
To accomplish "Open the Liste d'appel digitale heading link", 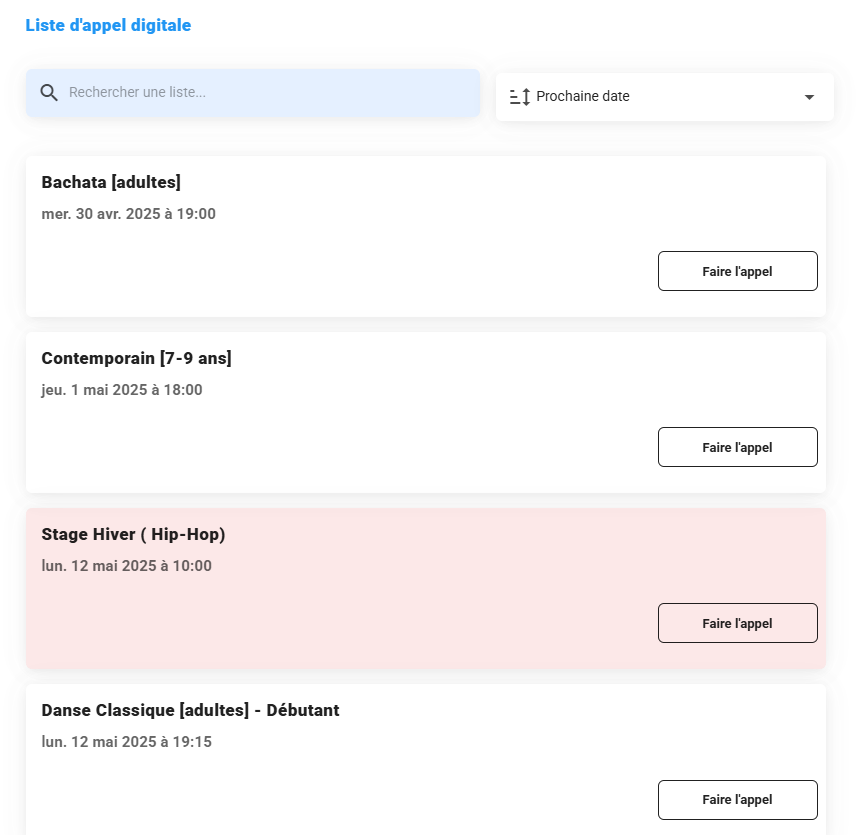I will 108,25.
